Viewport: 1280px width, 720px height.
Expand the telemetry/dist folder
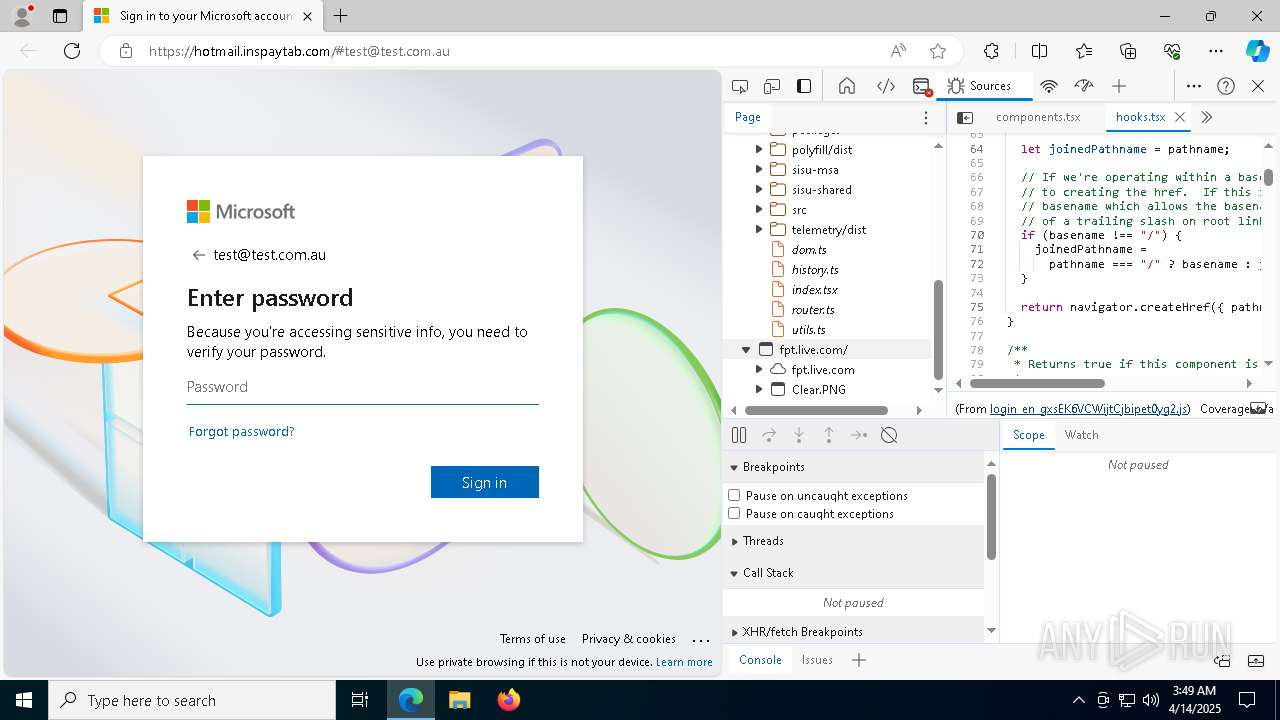click(759, 230)
